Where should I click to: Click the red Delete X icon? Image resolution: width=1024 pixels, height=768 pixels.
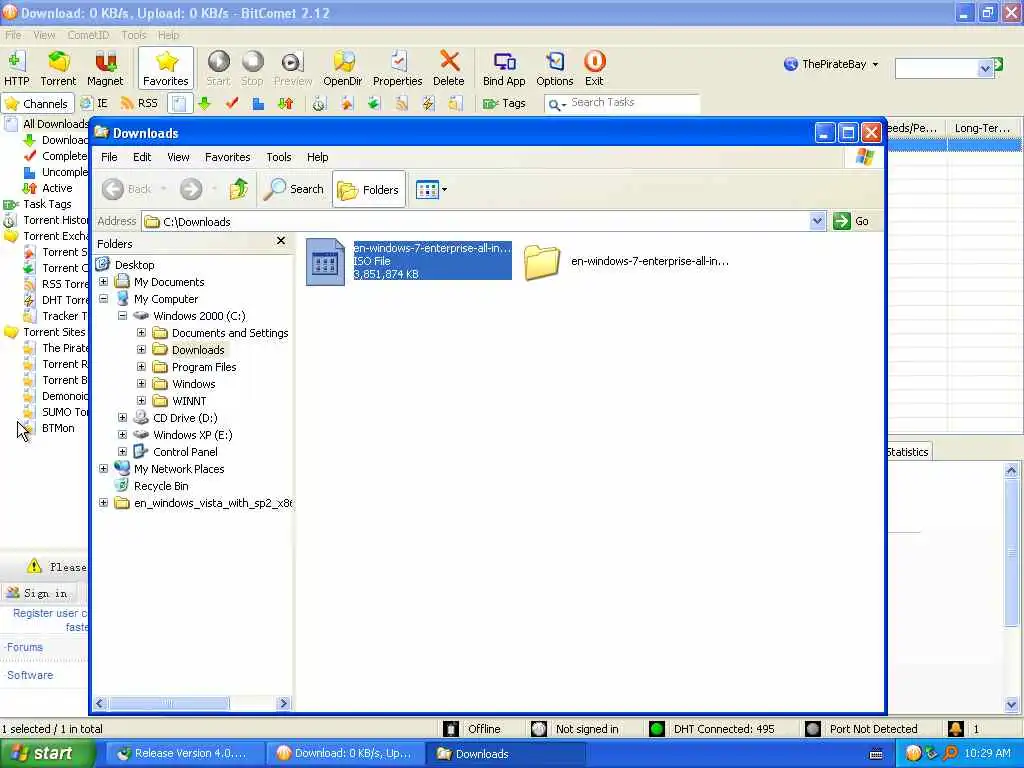click(x=449, y=68)
